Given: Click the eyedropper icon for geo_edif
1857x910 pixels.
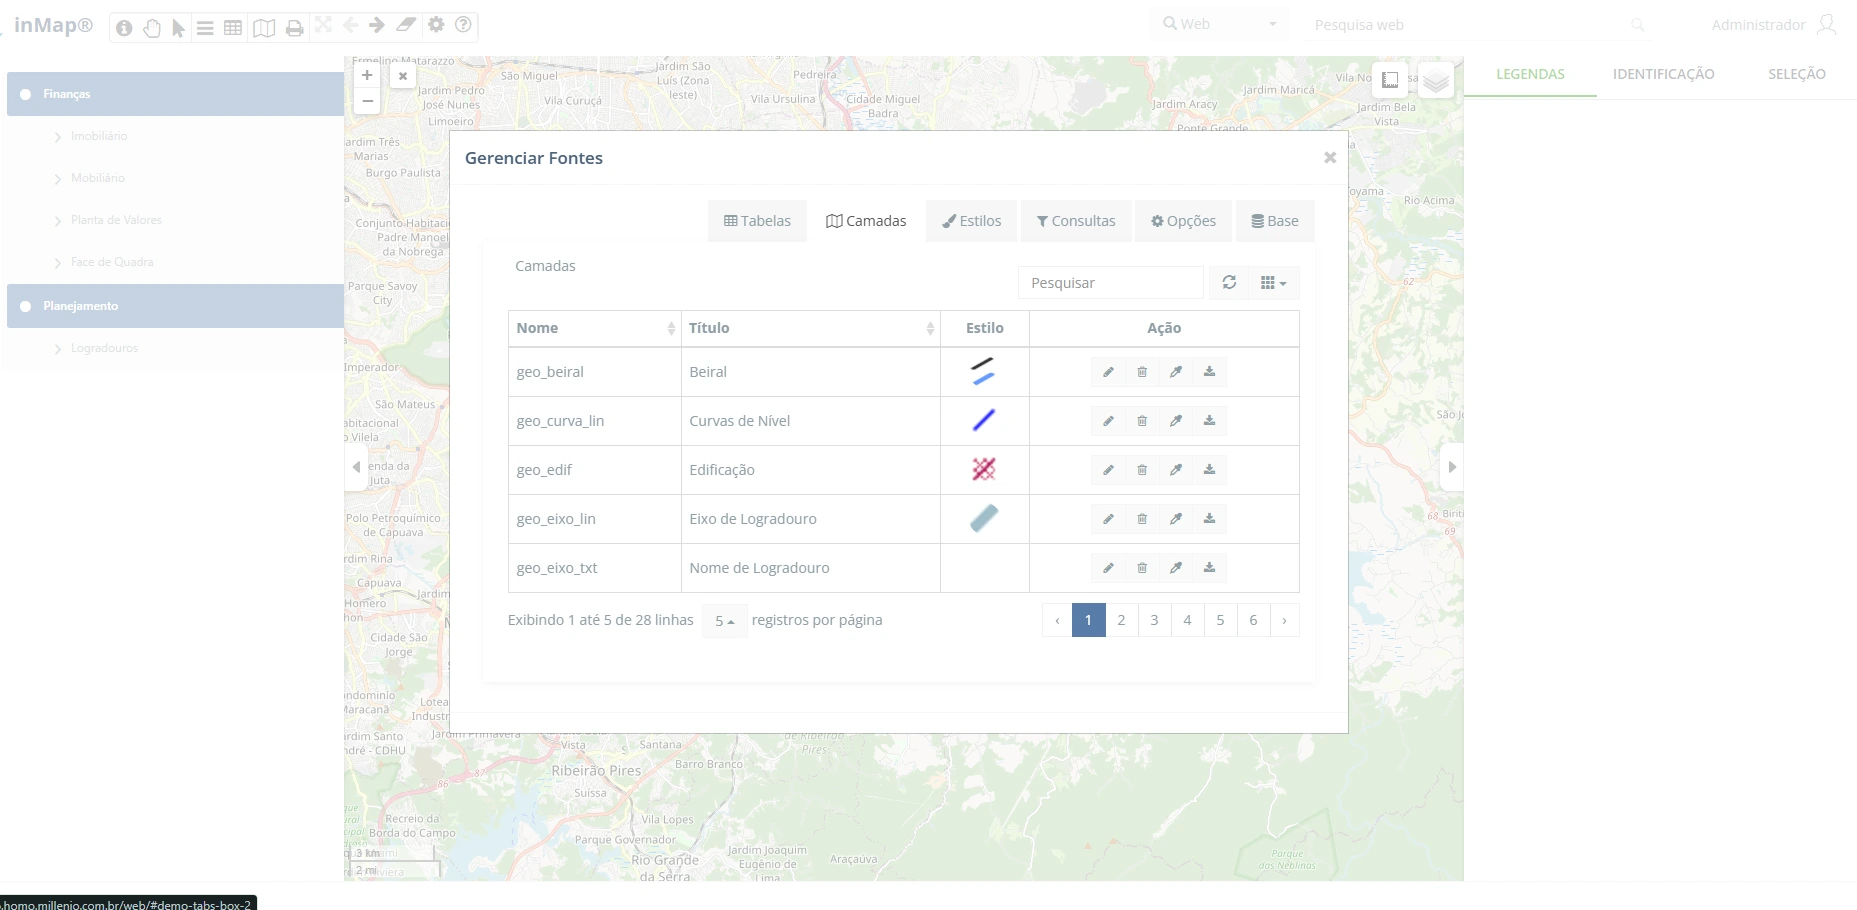Looking at the screenshot, I should pos(1176,470).
